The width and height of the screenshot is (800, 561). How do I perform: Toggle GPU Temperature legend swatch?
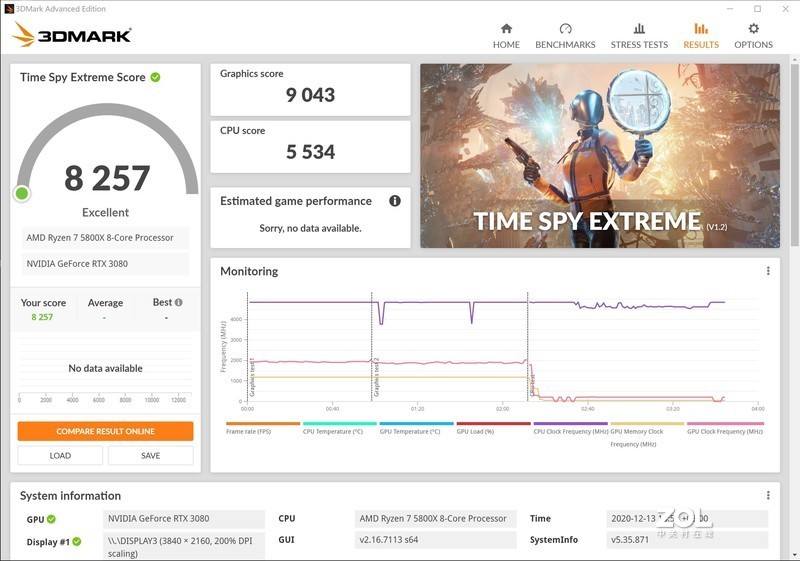coord(416,423)
